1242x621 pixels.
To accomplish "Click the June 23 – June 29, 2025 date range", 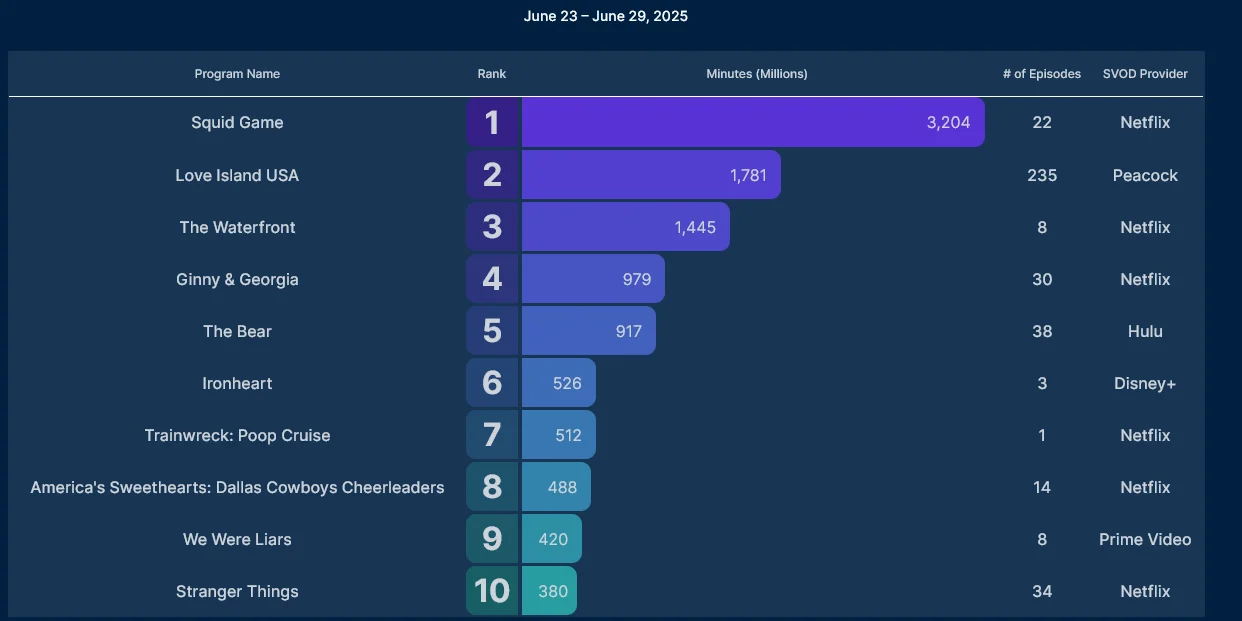I will click(x=606, y=16).
